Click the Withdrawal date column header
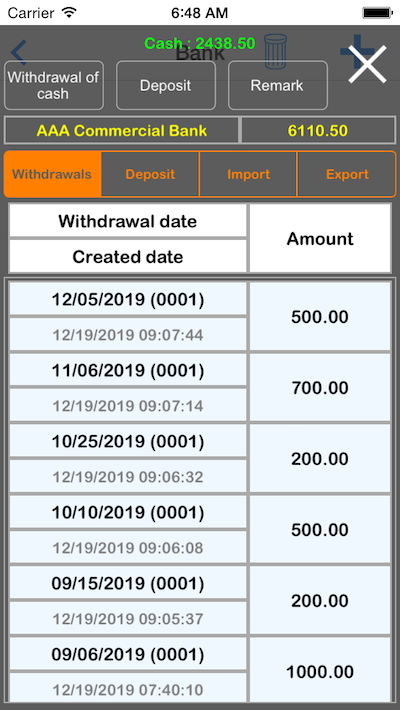 128,221
